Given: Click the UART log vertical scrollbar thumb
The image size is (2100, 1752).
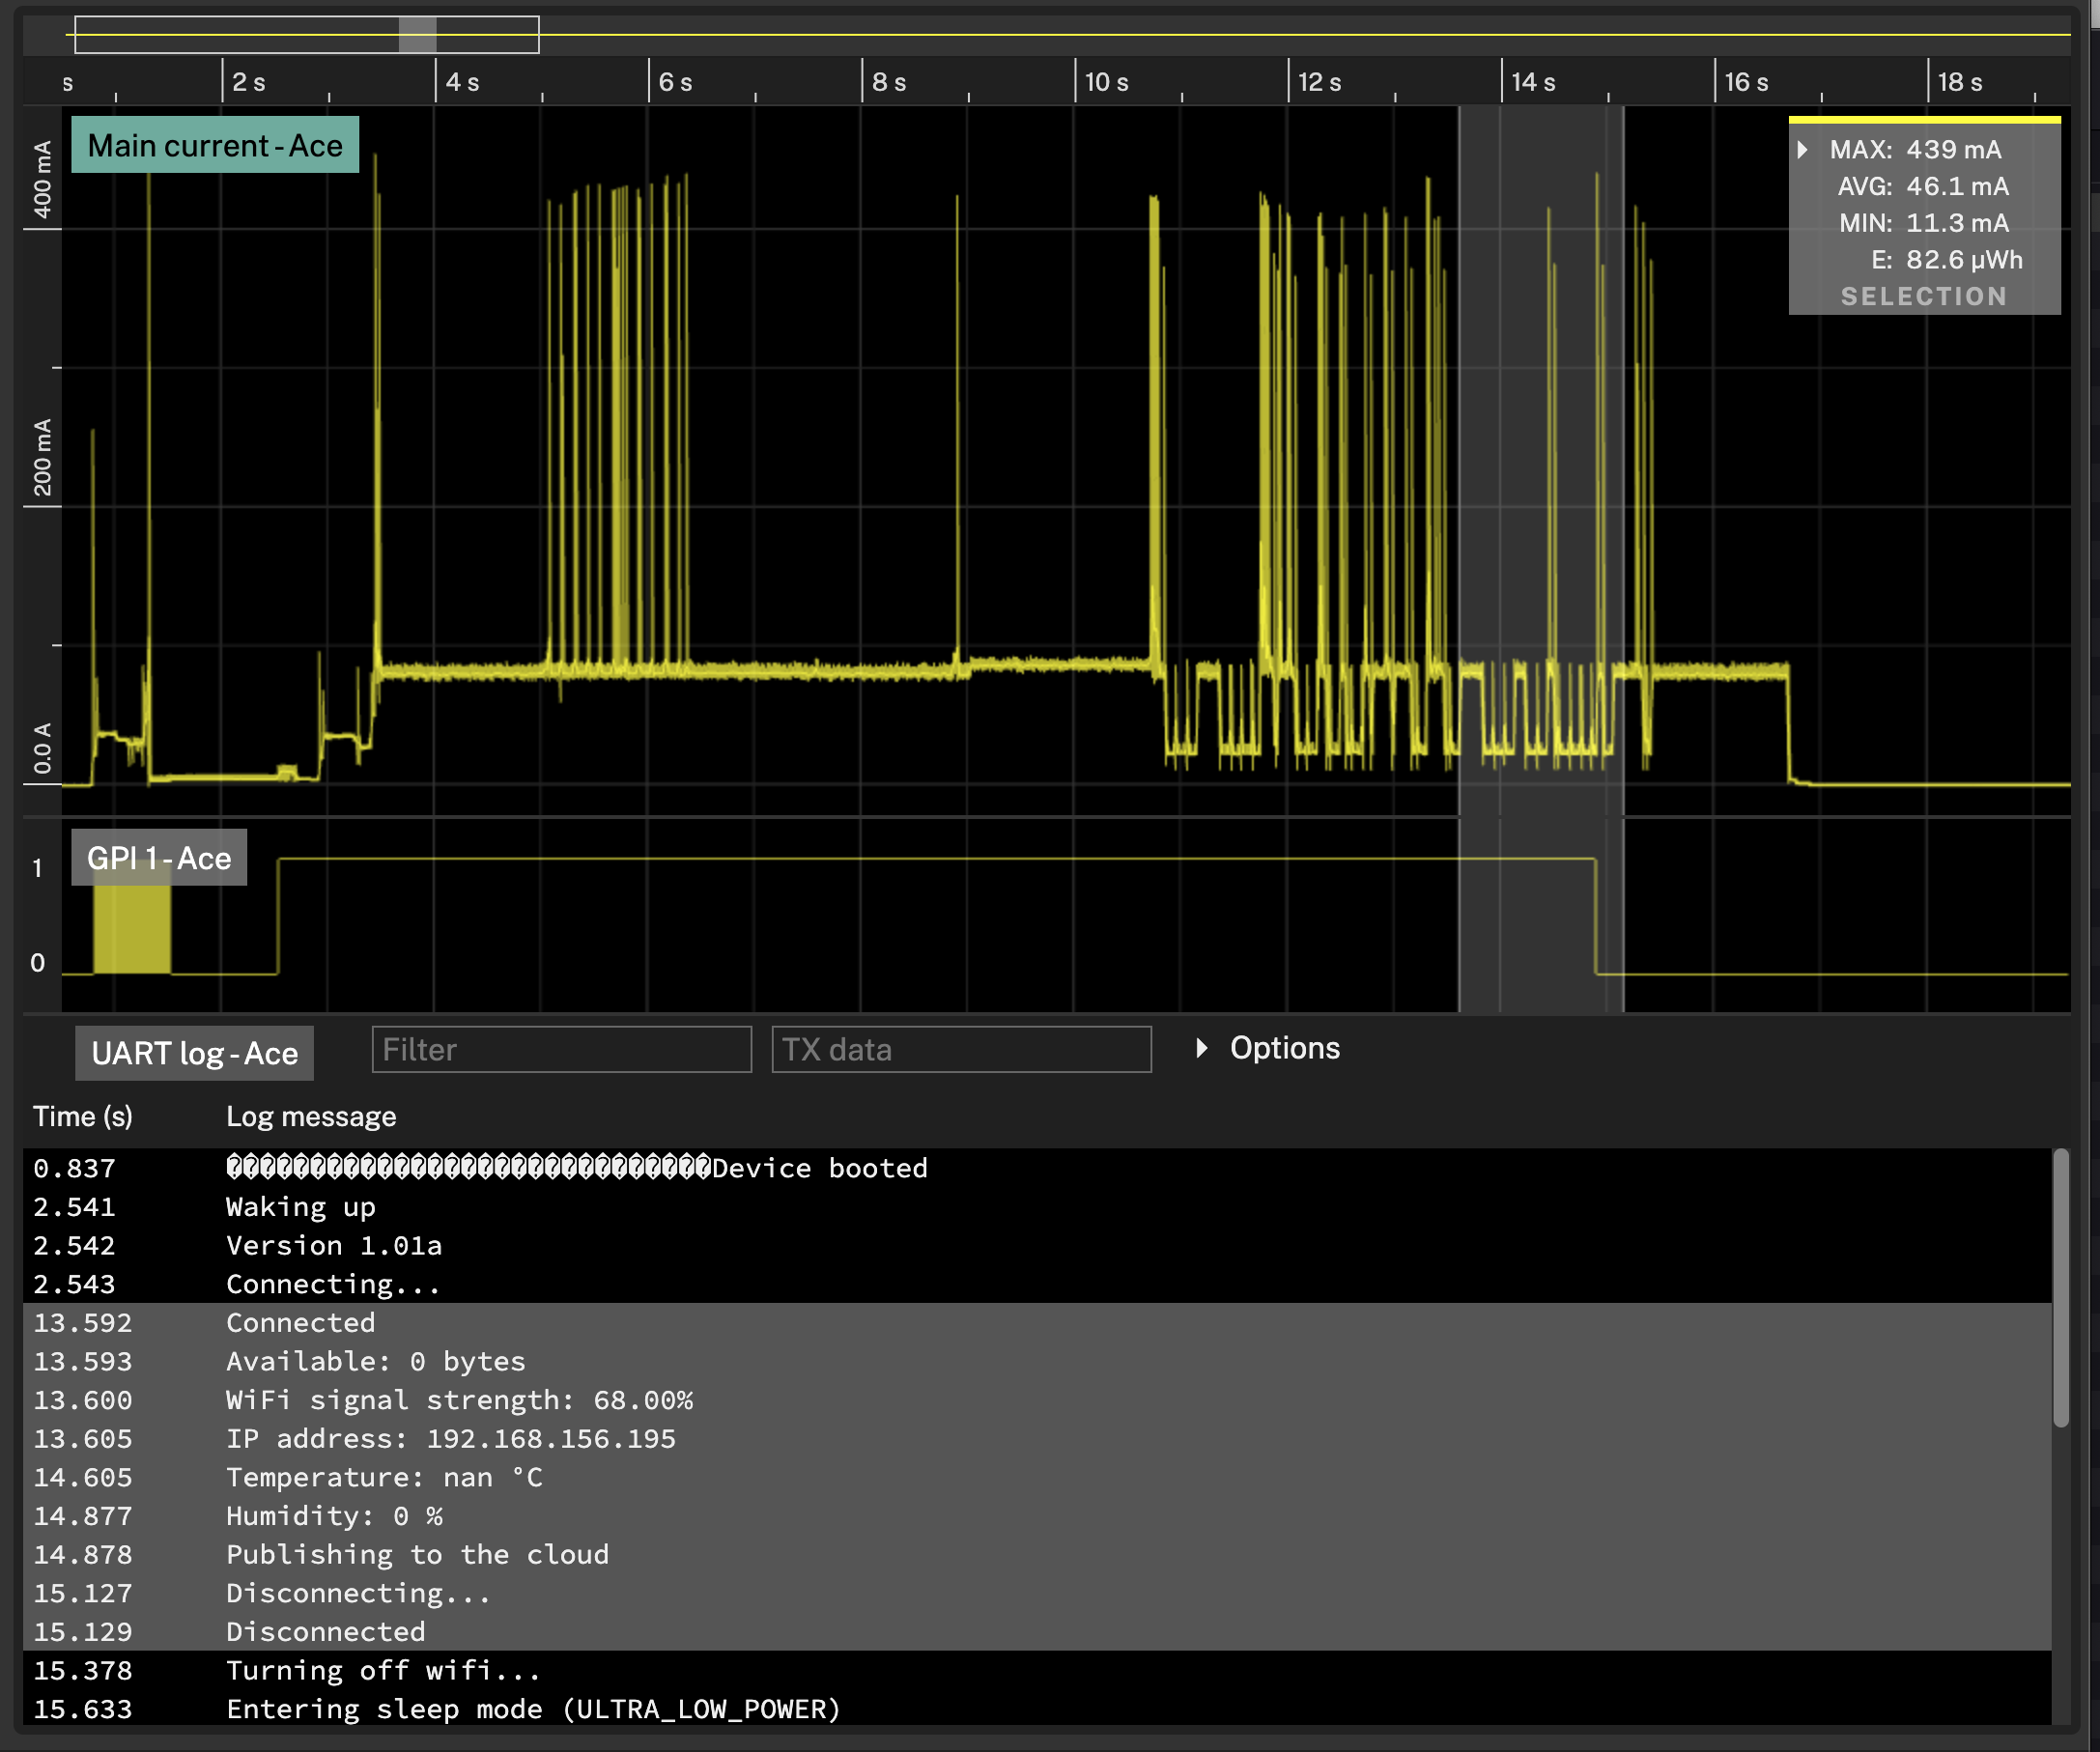Looking at the screenshot, I should [x=2060, y=1290].
